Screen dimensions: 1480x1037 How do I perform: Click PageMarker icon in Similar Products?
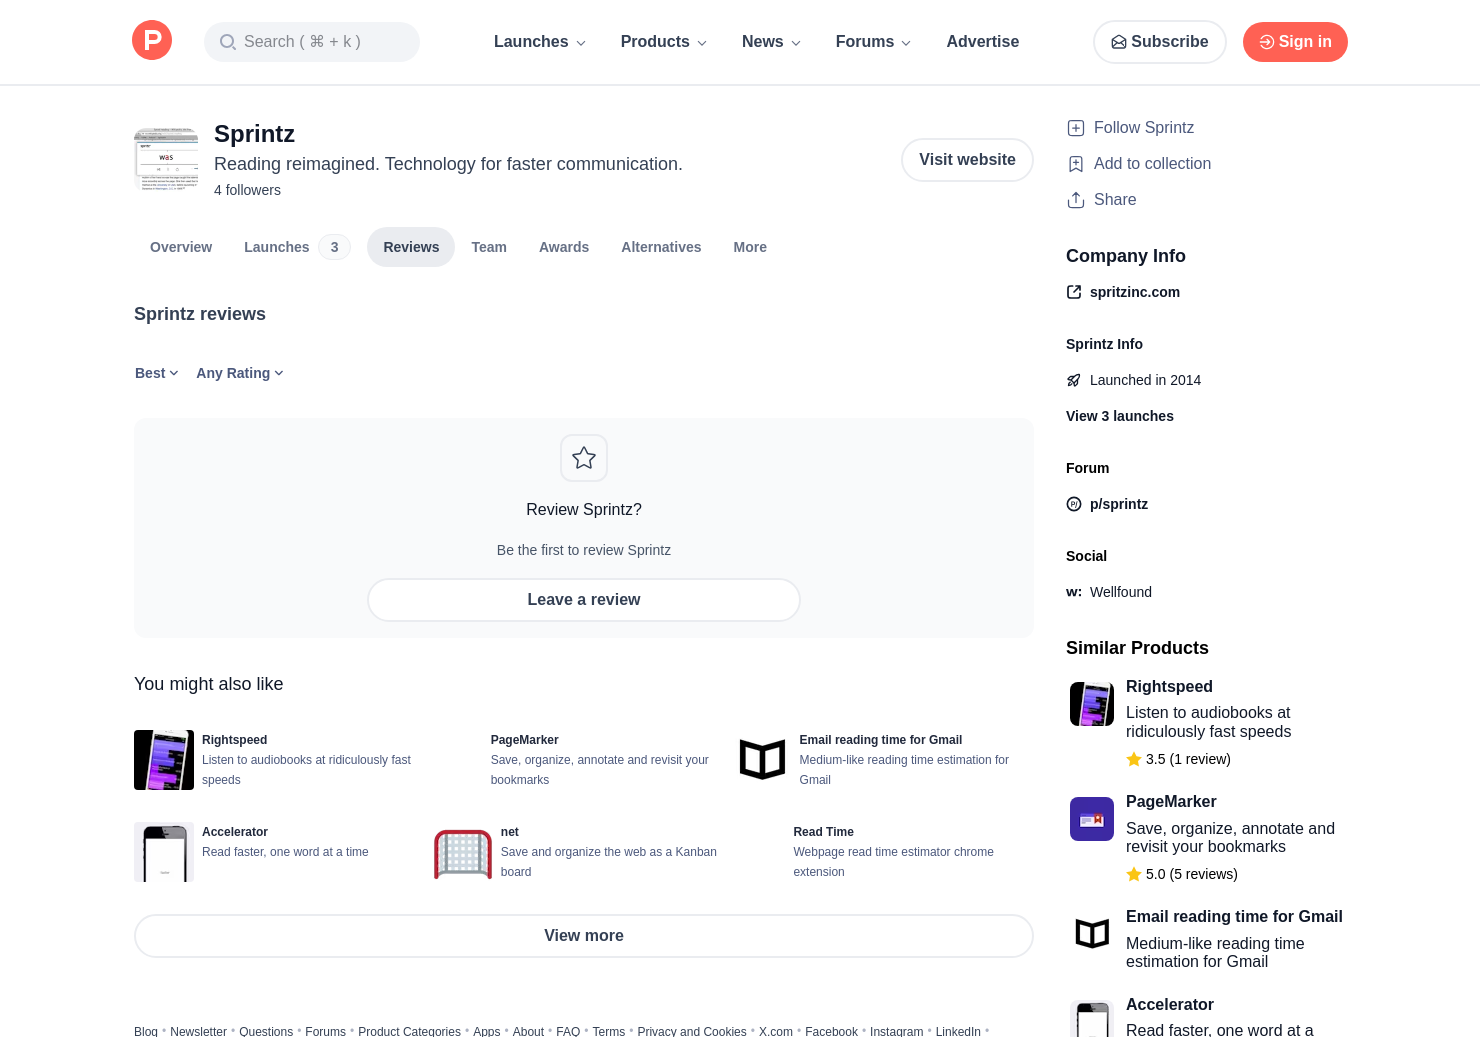point(1092,819)
